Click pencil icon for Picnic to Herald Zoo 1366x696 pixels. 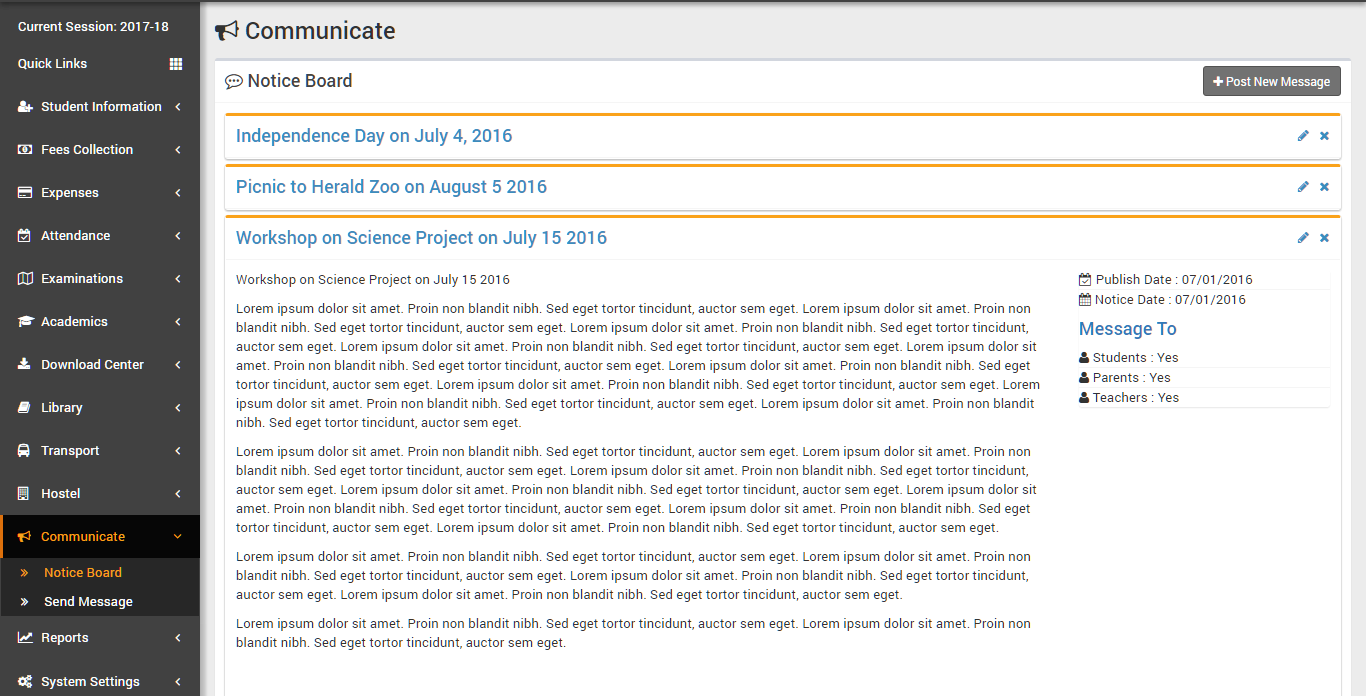[x=1303, y=187]
